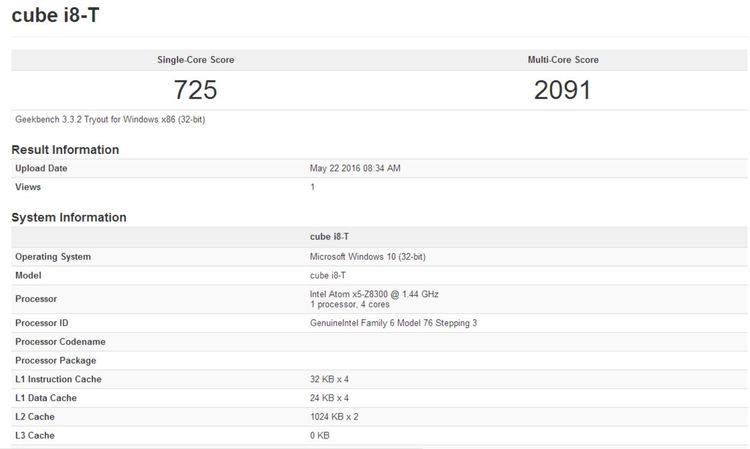The height and width of the screenshot is (449, 750).
Task: Click the multi-core score value 2091
Action: pos(562,90)
